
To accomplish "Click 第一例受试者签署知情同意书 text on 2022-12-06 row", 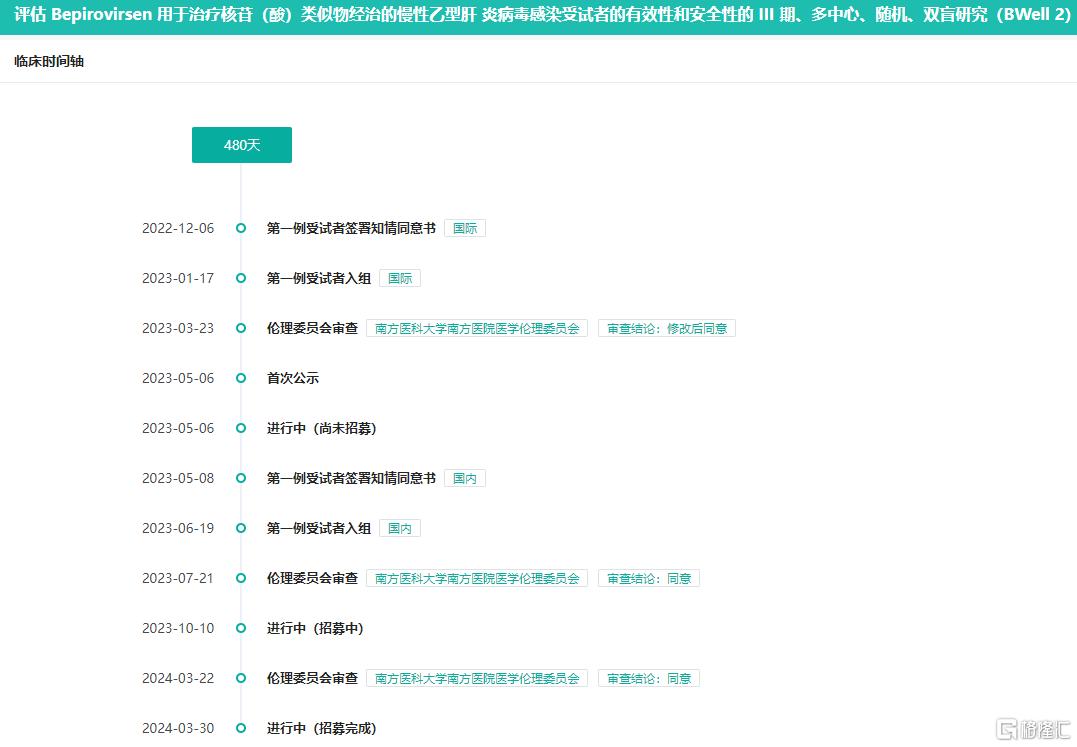I will click(x=351, y=228).
